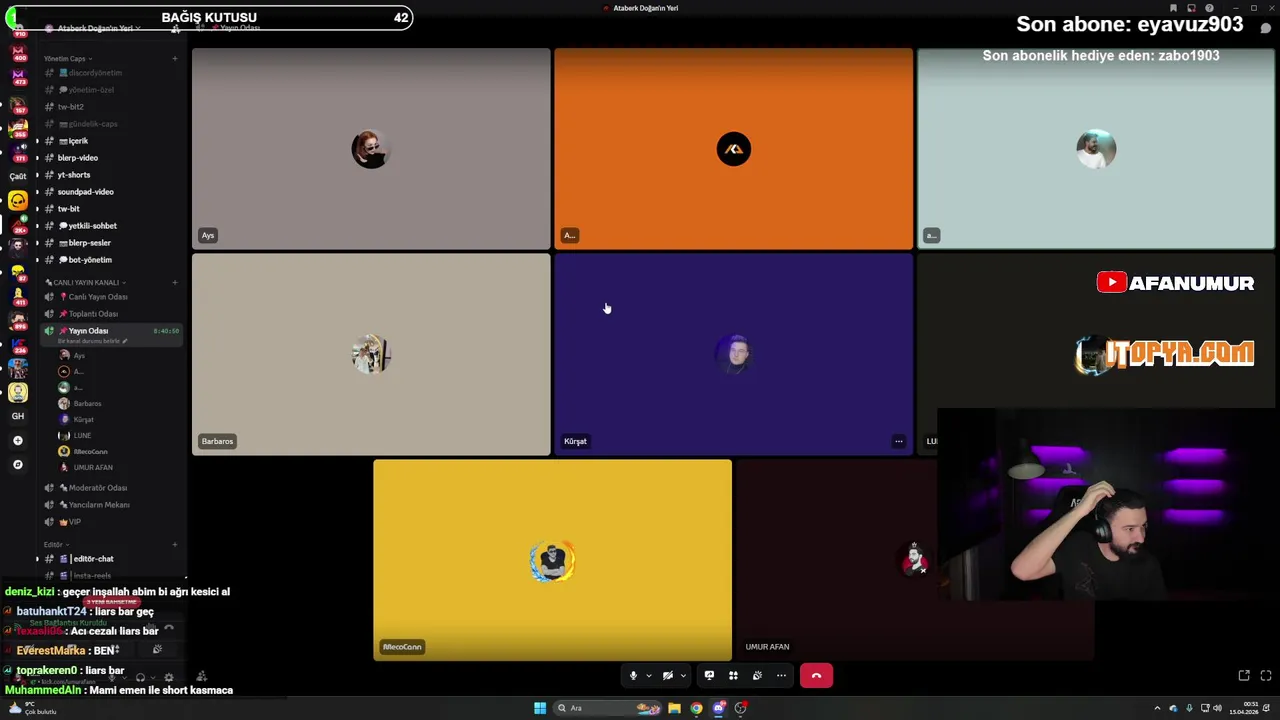Show hidden system tray icons chevron
The image size is (1280, 720).
point(1158,708)
